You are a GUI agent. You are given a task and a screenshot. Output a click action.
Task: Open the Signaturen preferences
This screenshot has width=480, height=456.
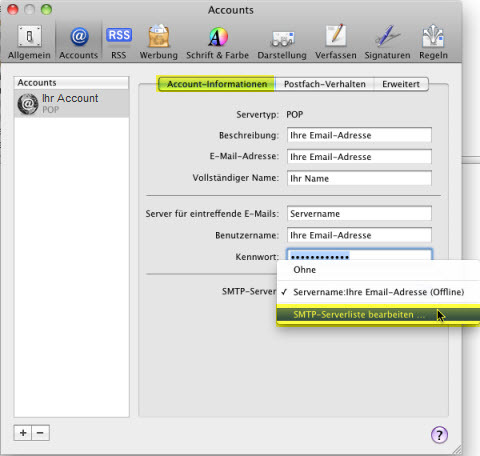click(x=387, y=42)
